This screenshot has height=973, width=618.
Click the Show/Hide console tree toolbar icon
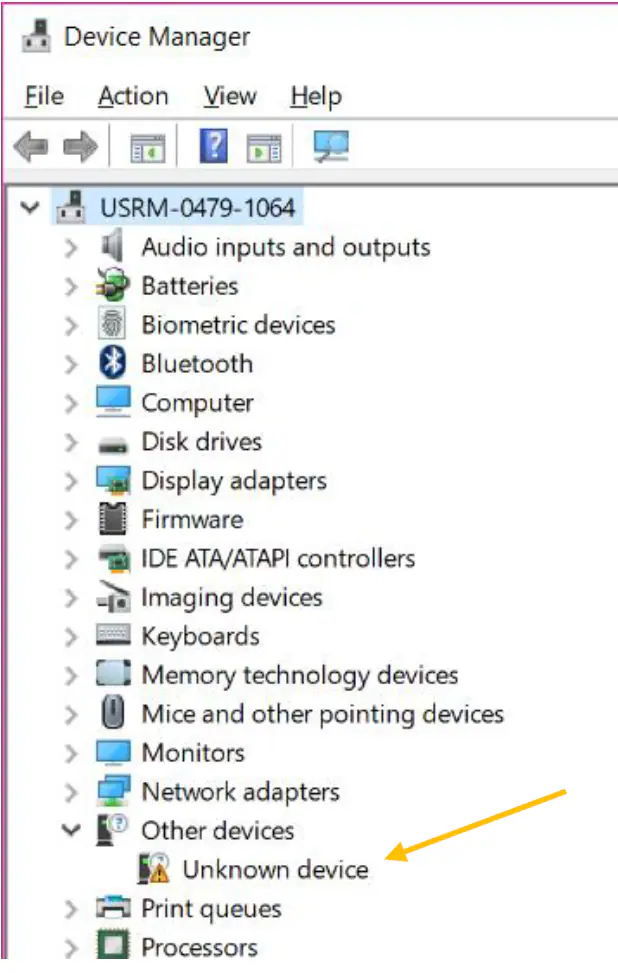pos(147,148)
